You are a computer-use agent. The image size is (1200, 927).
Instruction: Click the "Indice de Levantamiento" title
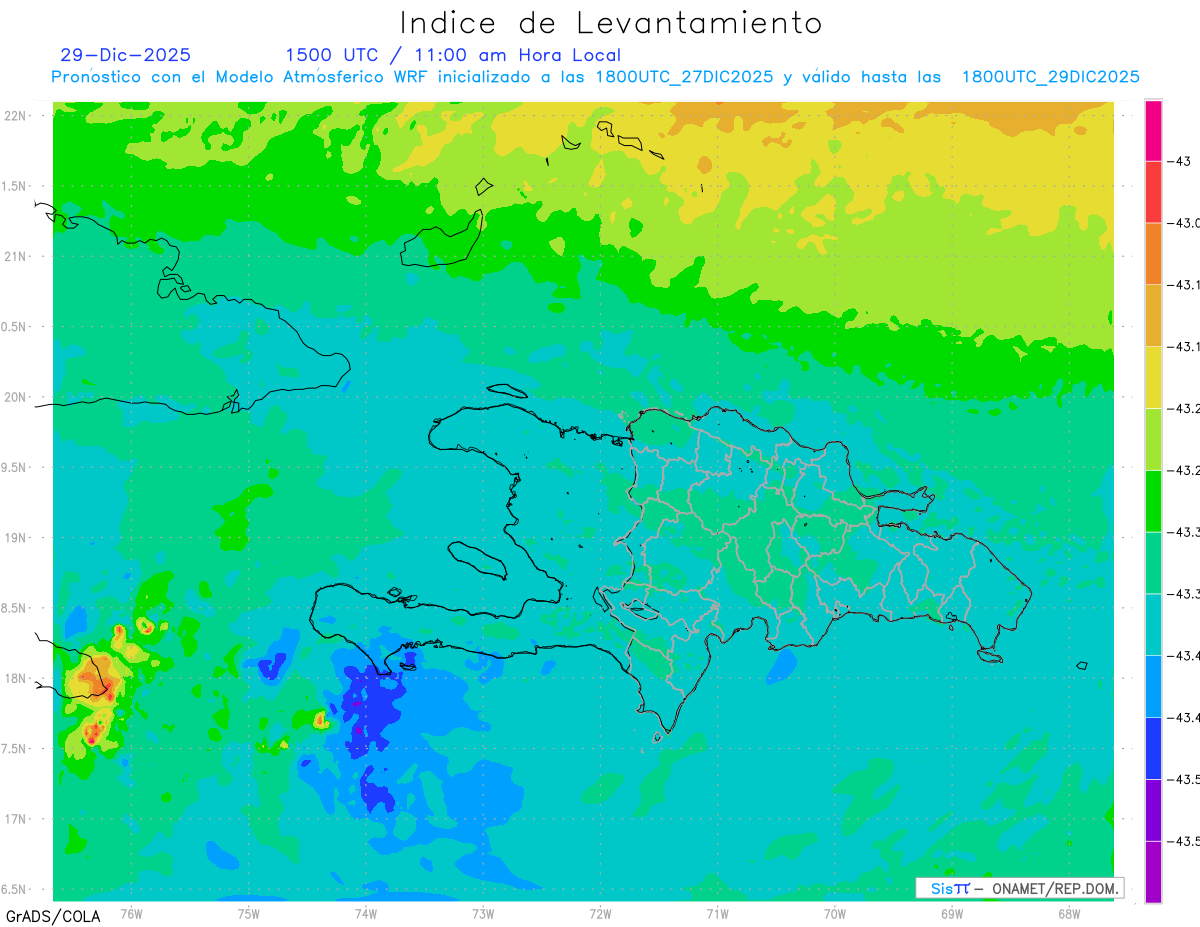(611, 22)
